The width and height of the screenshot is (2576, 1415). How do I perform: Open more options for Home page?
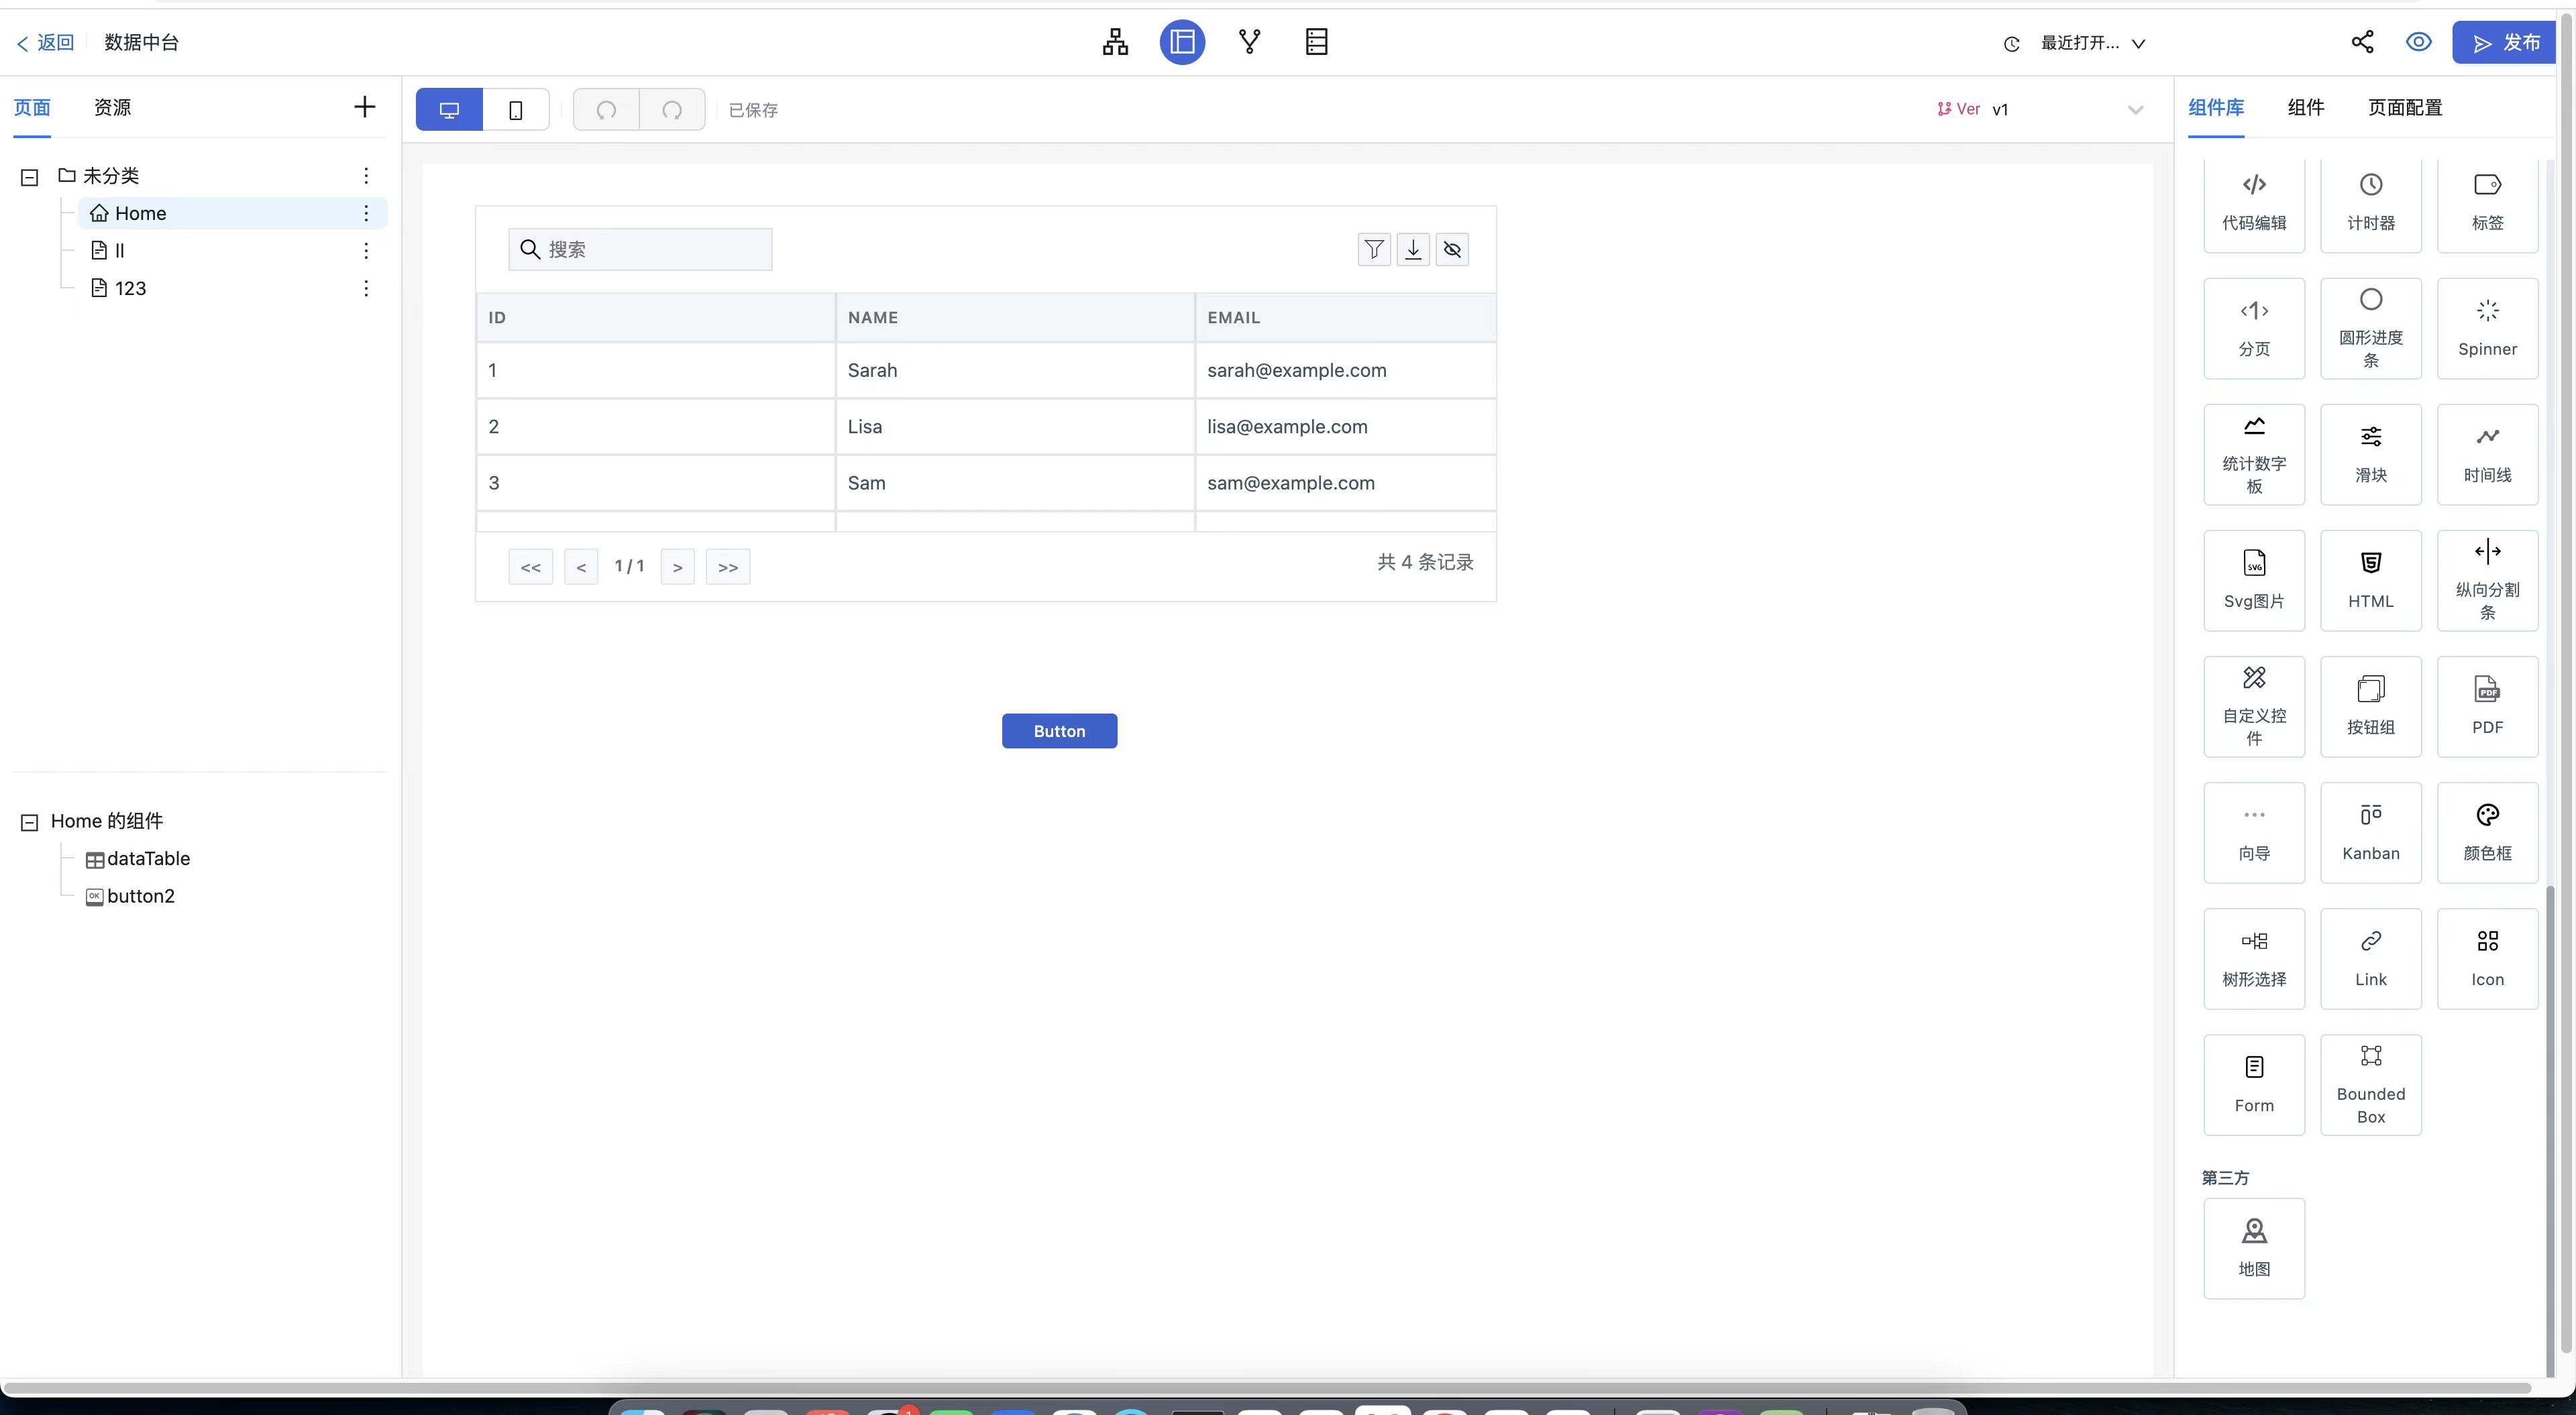366,213
